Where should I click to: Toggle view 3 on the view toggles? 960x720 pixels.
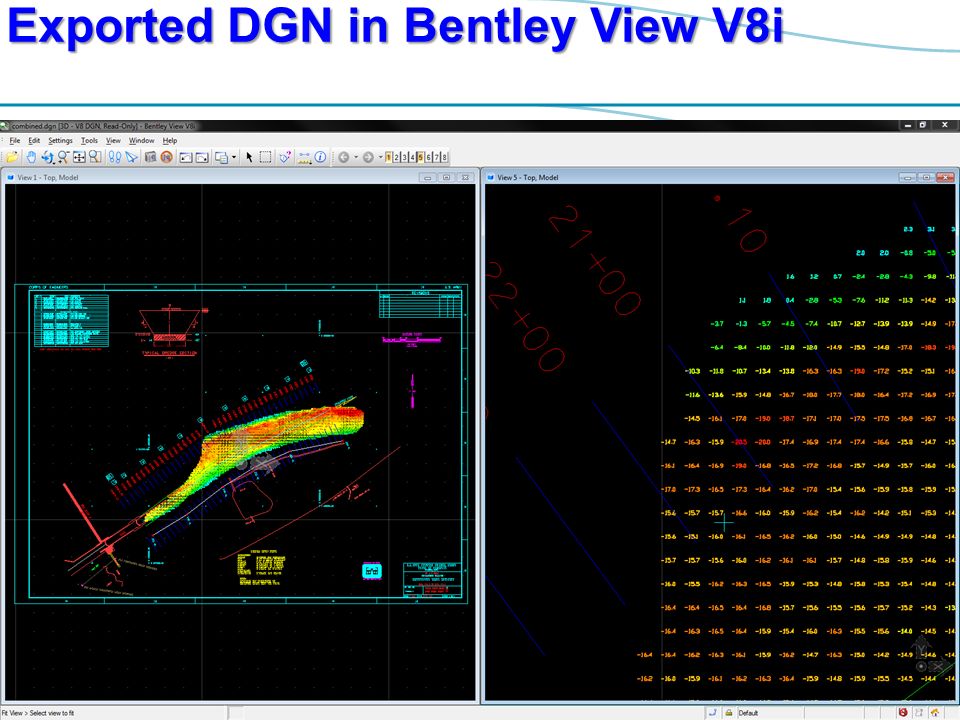405,157
